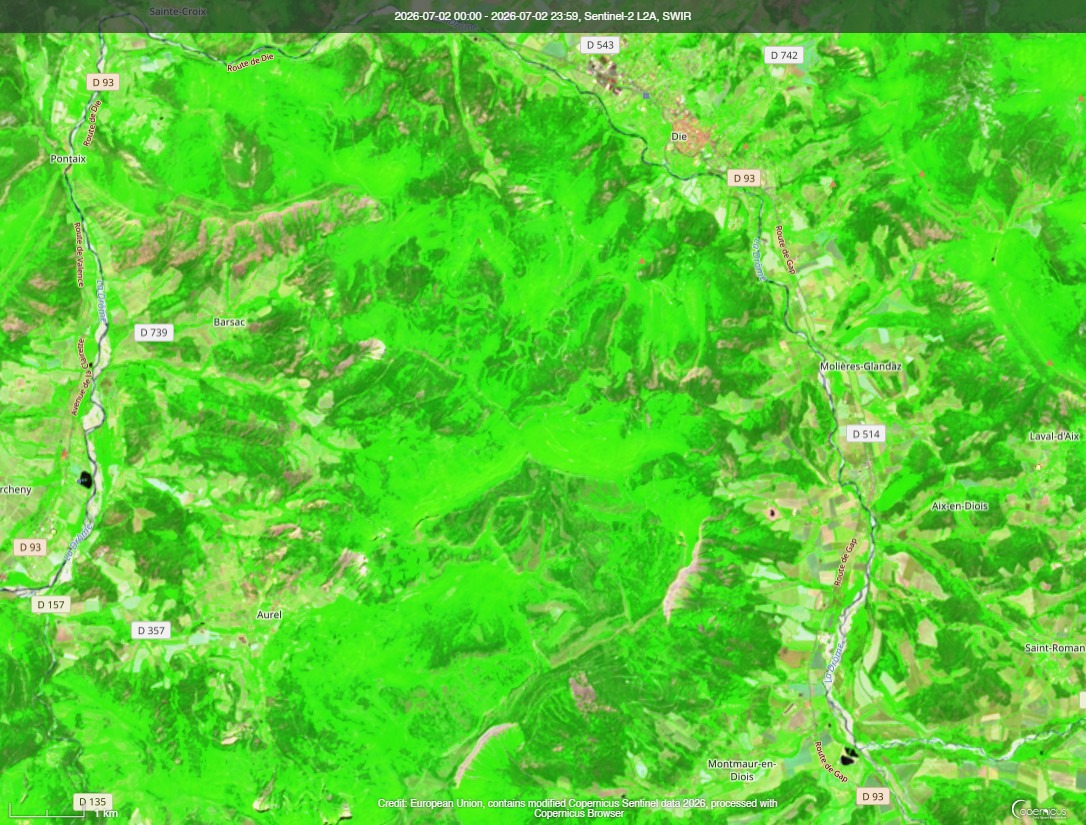Viewport: 1086px width, 825px height.
Task: Open the Copernicus logo
Action: pos(1038,810)
